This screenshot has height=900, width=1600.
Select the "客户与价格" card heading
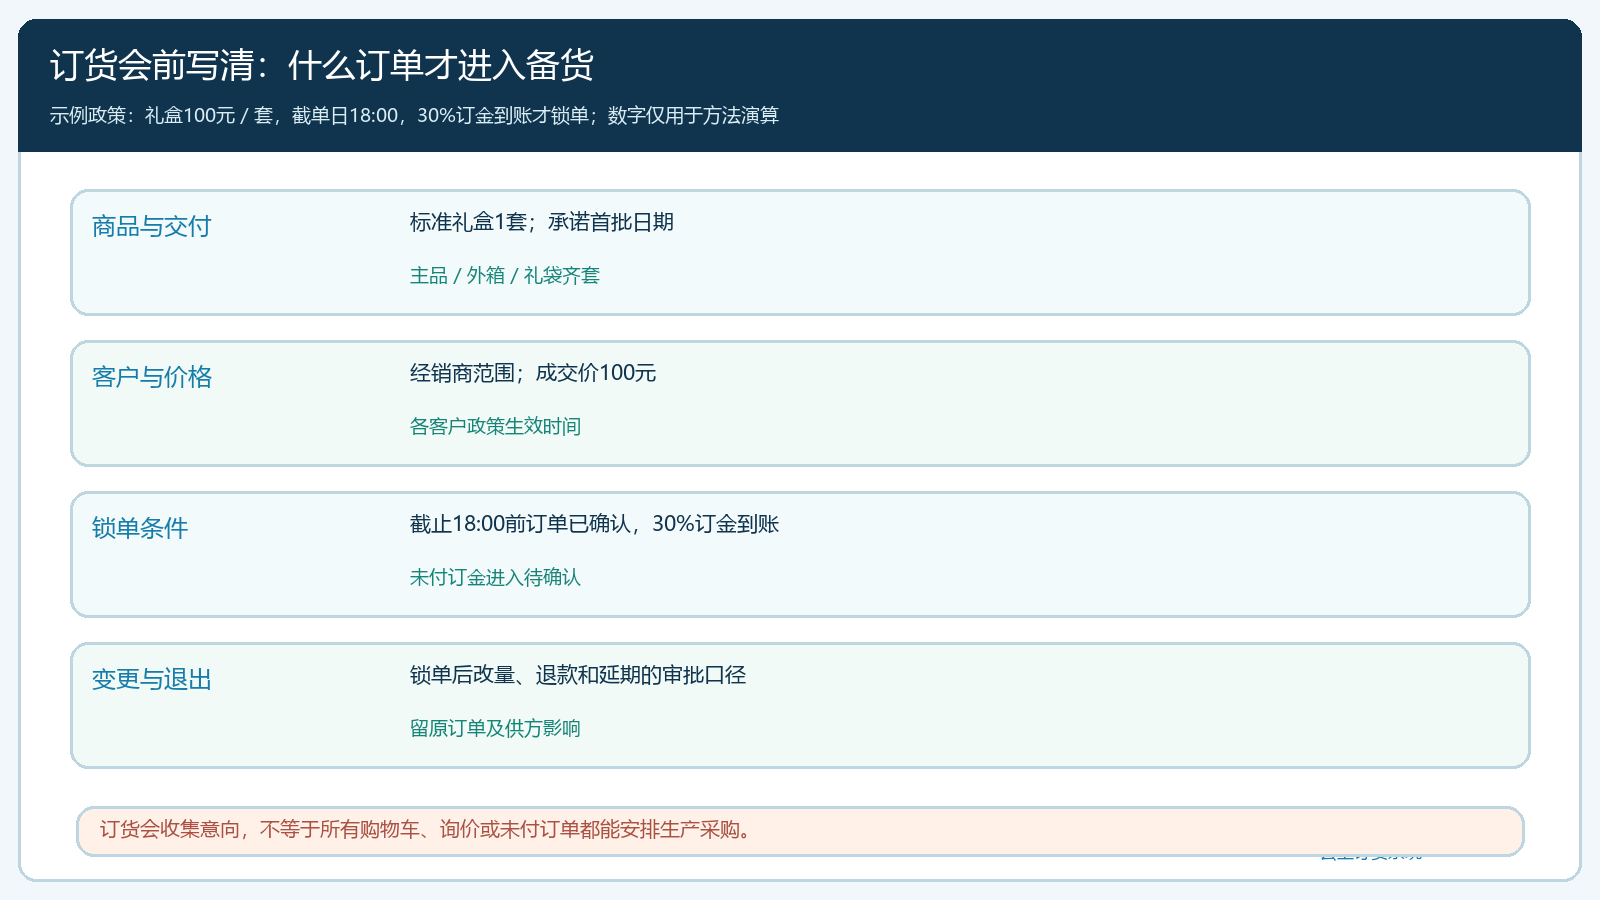152,377
